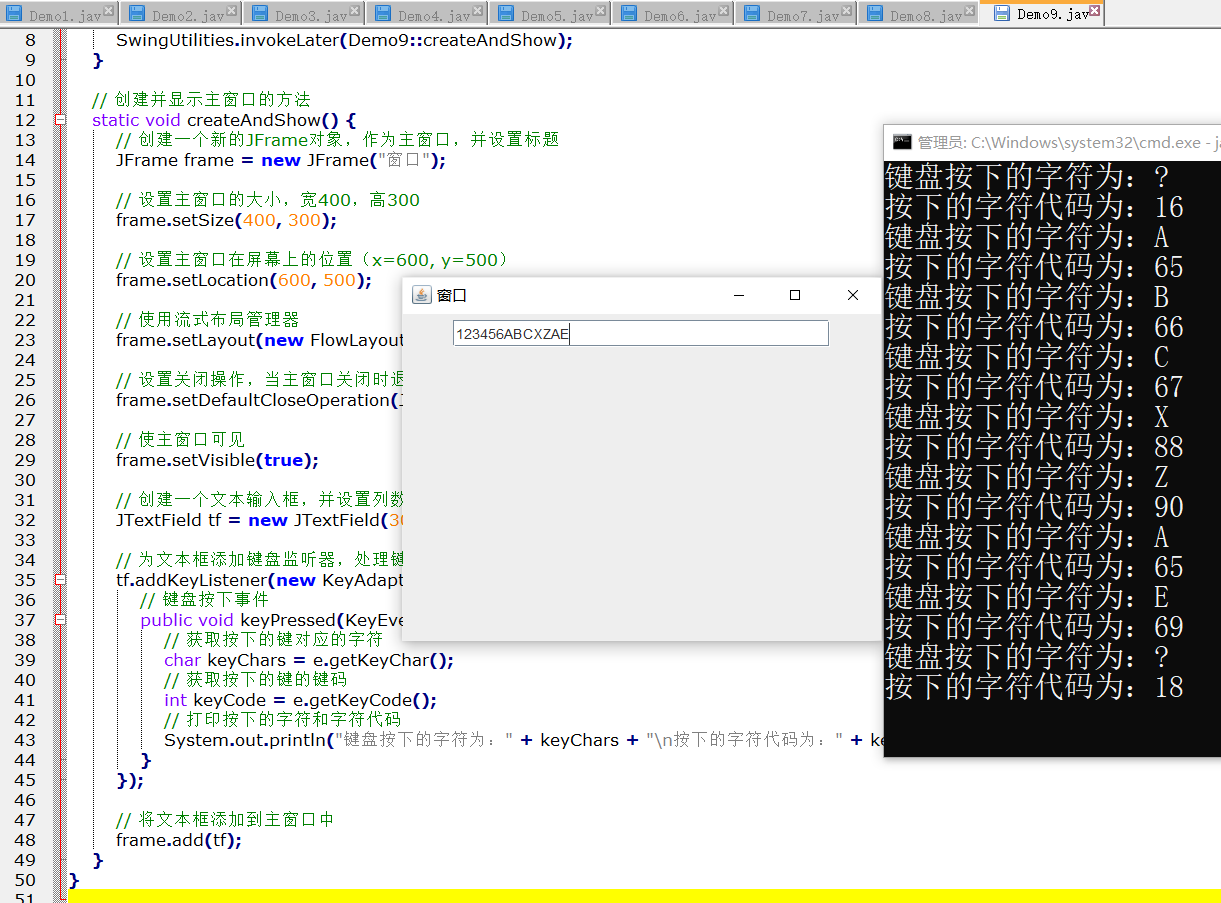Image resolution: width=1221 pixels, height=903 pixels.
Task: Click the Java coffee-cup window icon
Action: (x=422, y=295)
